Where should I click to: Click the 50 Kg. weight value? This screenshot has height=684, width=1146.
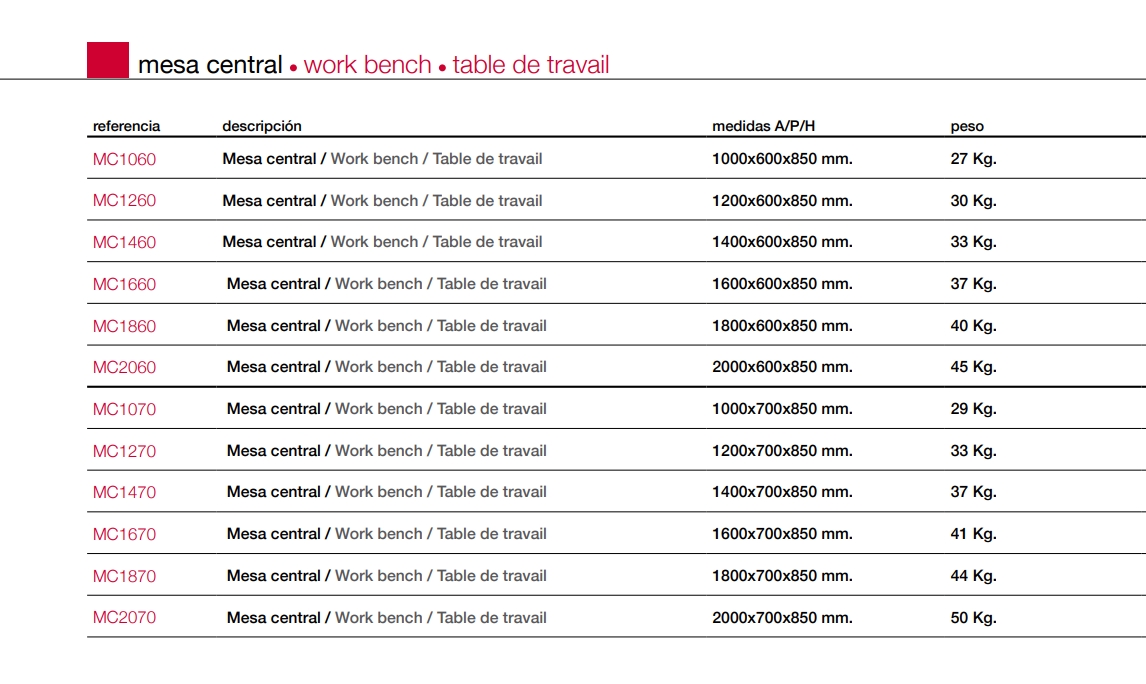pyautogui.click(x=973, y=618)
